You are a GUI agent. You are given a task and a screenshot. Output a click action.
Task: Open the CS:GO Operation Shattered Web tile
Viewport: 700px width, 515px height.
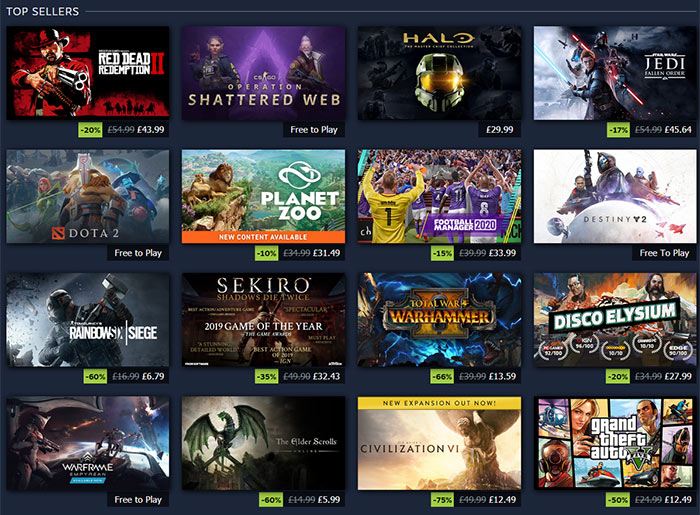[263, 73]
